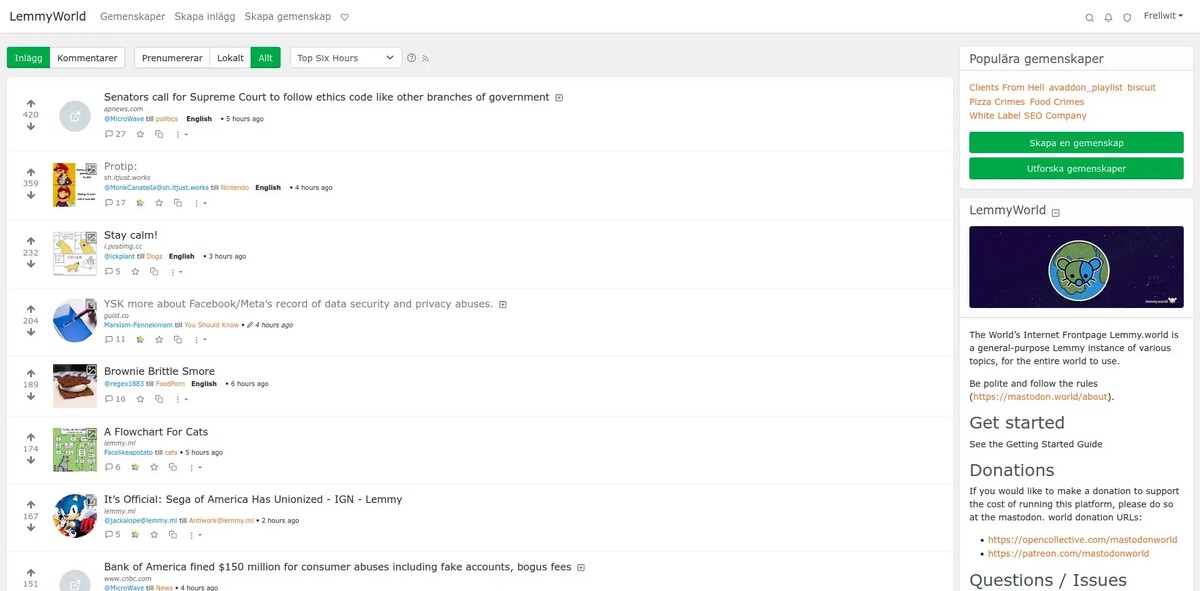This screenshot has height=591, width=1200.
Task: Open Gemenskaper in the top navigation
Action: tap(133, 17)
